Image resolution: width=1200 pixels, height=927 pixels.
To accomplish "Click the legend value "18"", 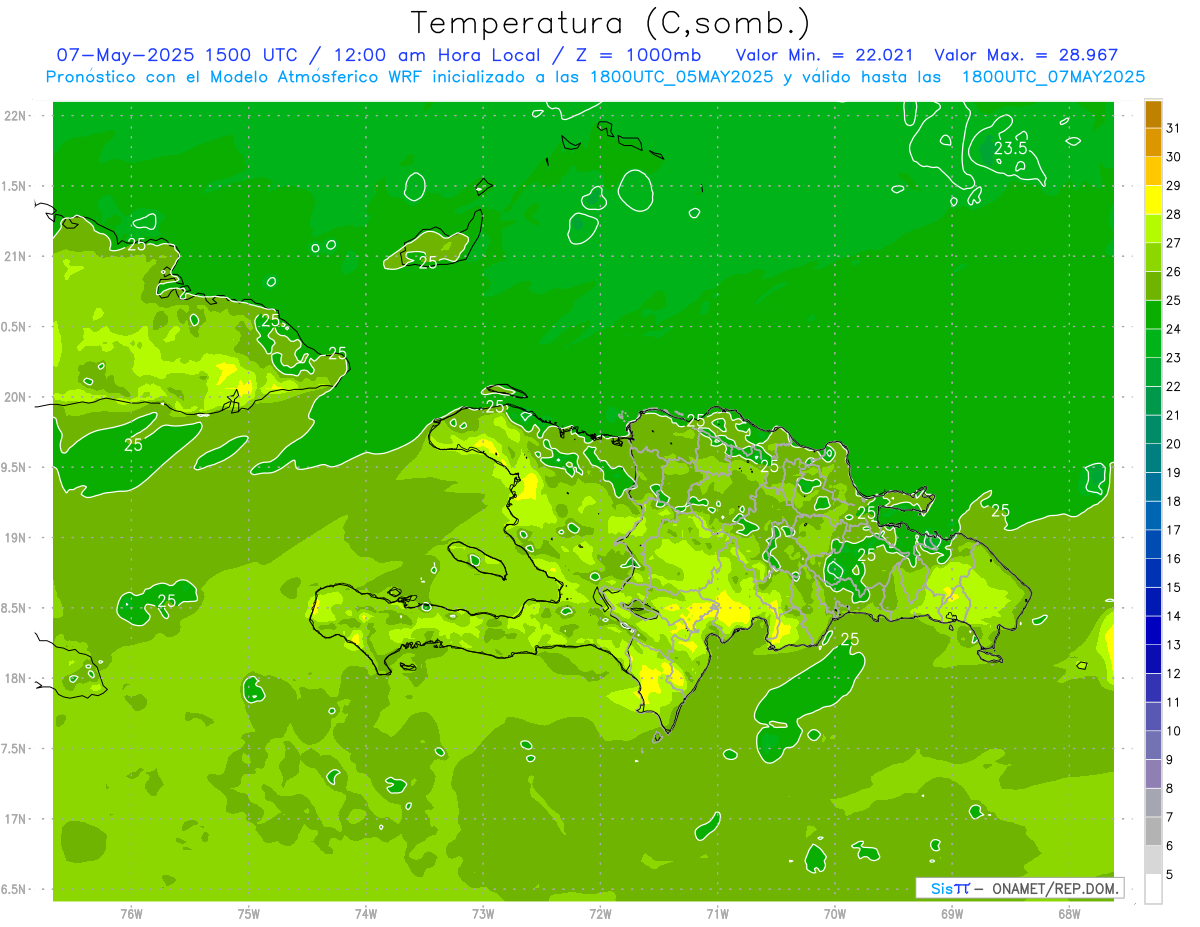I will [1173, 501].
